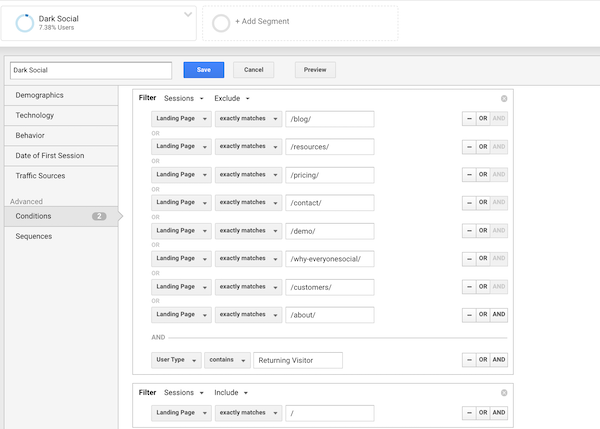The height and width of the screenshot is (429, 600).
Task: Add OR condition on Returning Visitor row
Action: point(483,360)
